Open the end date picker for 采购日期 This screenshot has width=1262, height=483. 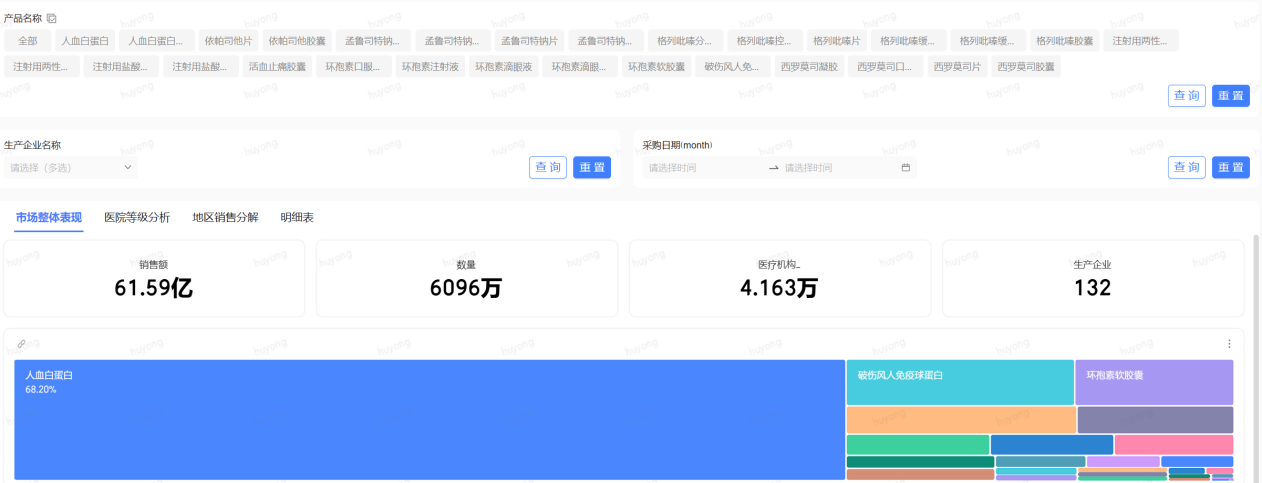pos(838,168)
